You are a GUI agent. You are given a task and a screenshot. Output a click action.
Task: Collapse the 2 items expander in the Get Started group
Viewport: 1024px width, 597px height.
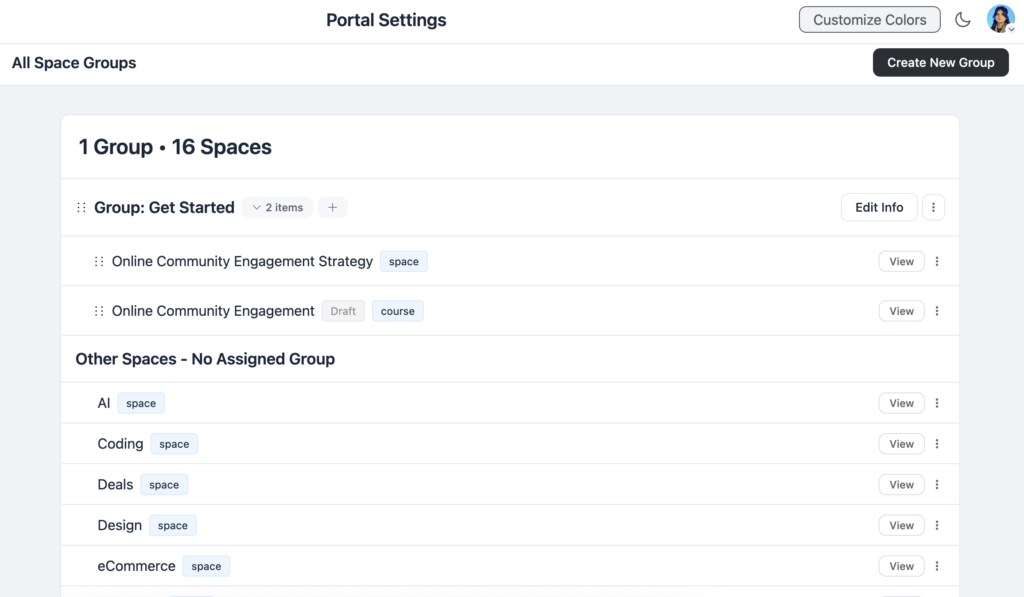tap(278, 207)
